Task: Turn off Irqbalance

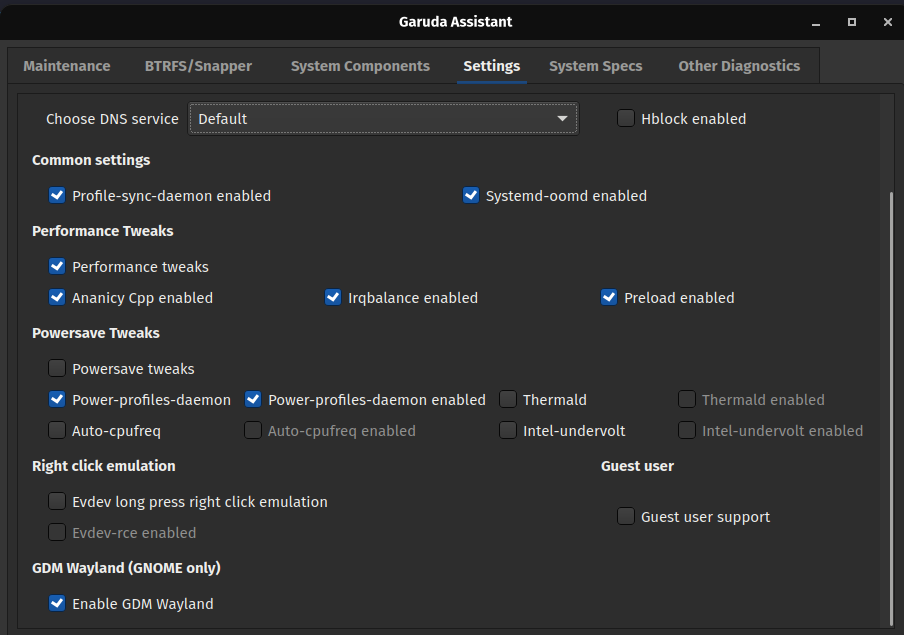Action: 332,297
